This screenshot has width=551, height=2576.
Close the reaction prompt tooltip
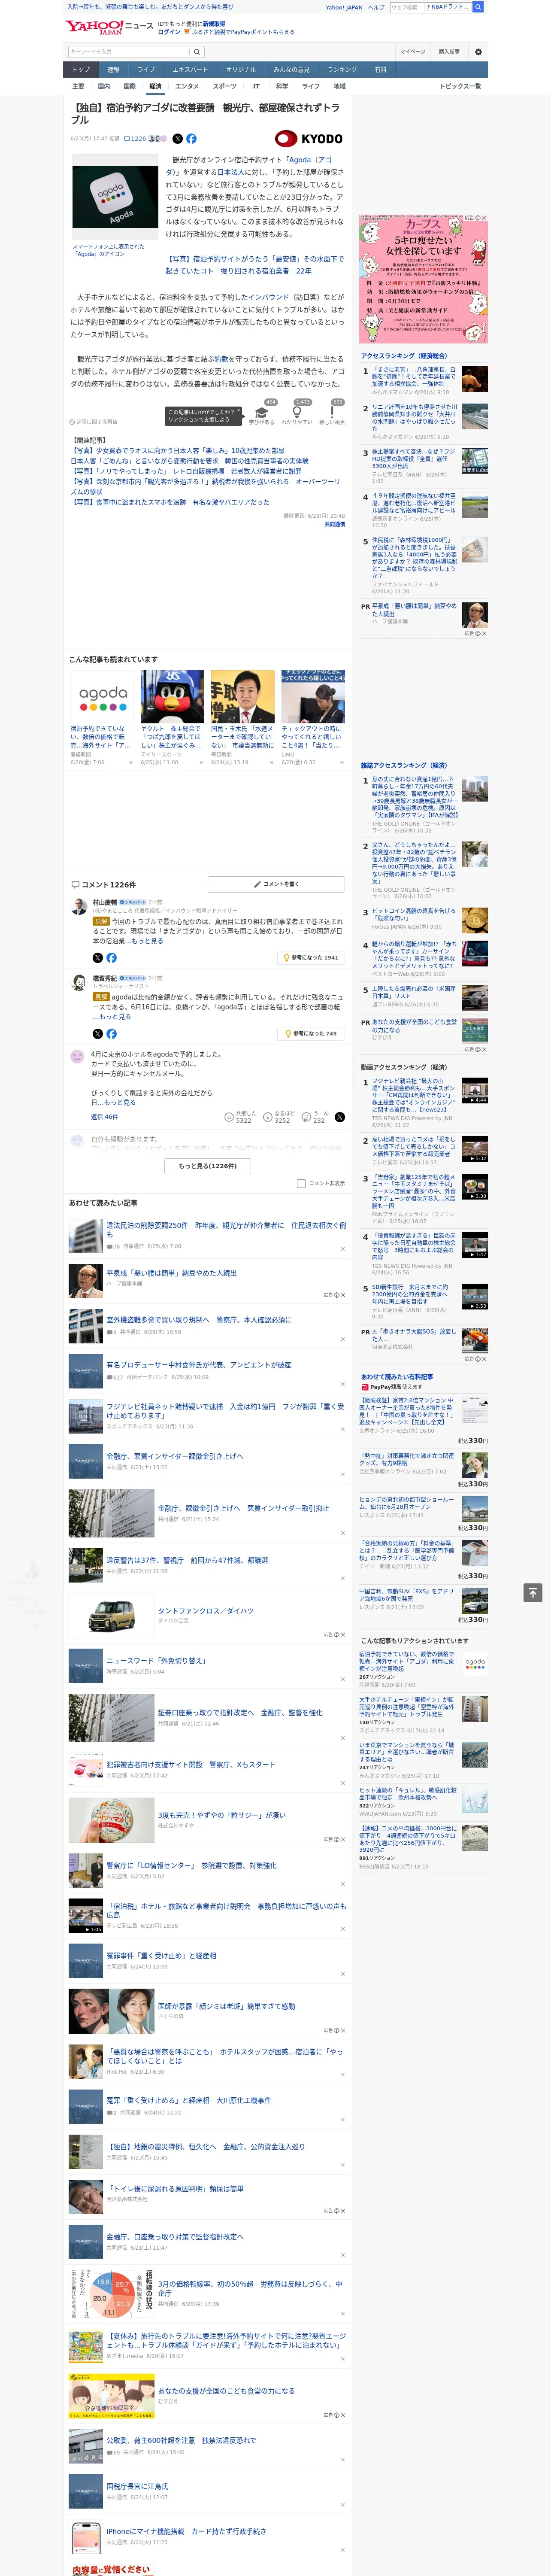238,411
